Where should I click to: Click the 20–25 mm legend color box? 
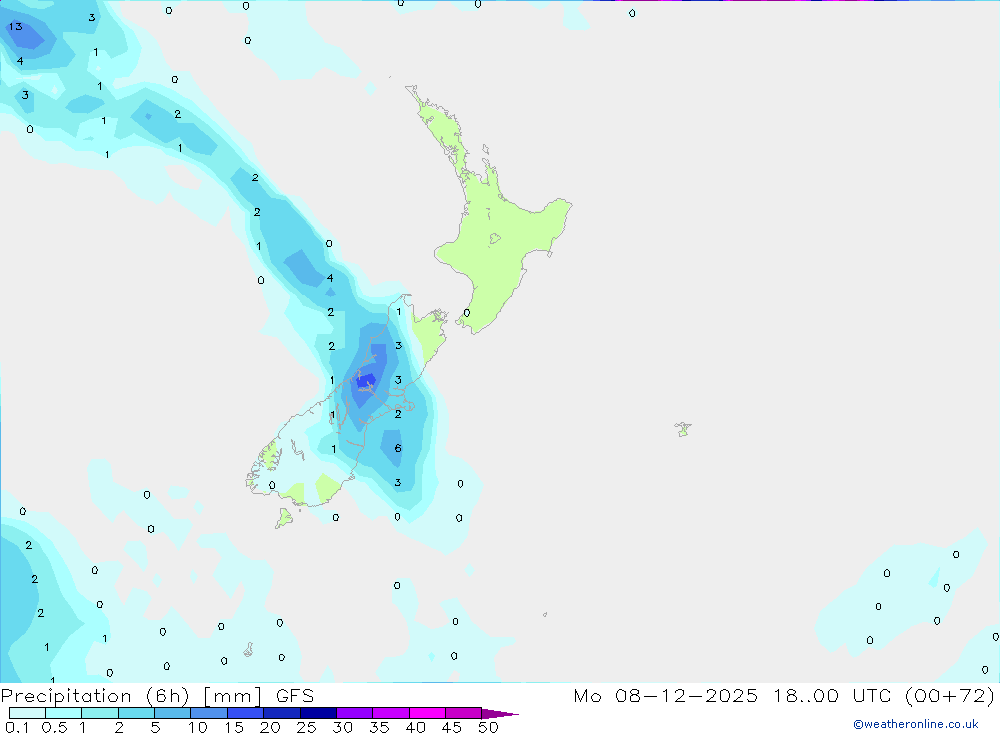pos(281,713)
